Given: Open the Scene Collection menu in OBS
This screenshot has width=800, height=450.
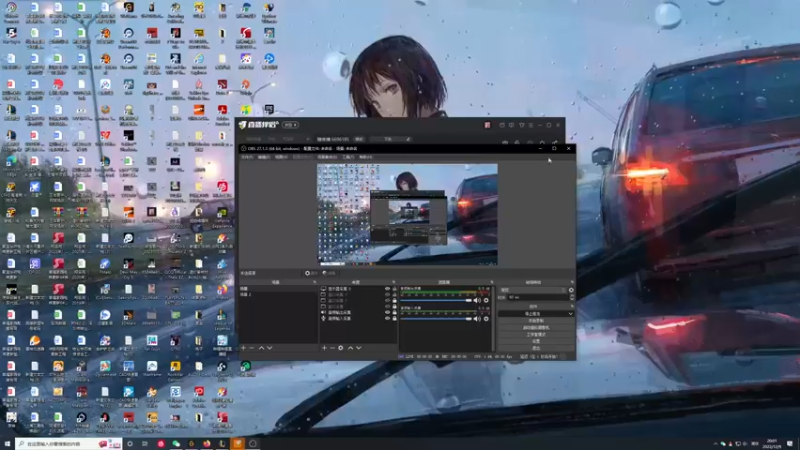Looking at the screenshot, I should pyautogui.click(x=327, y=157).
